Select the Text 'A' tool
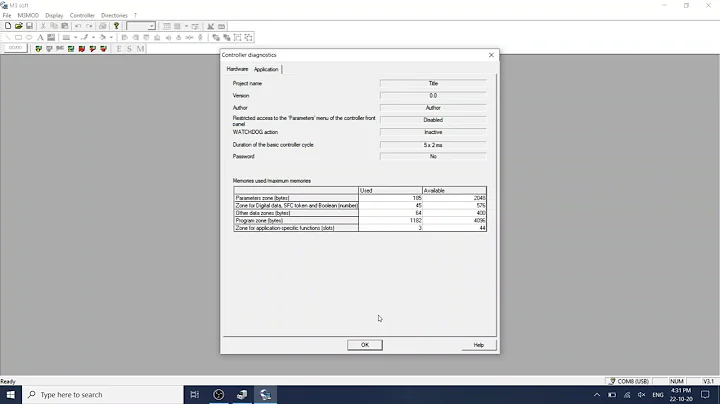Screen dimensions: 720x404 [40, 38]
